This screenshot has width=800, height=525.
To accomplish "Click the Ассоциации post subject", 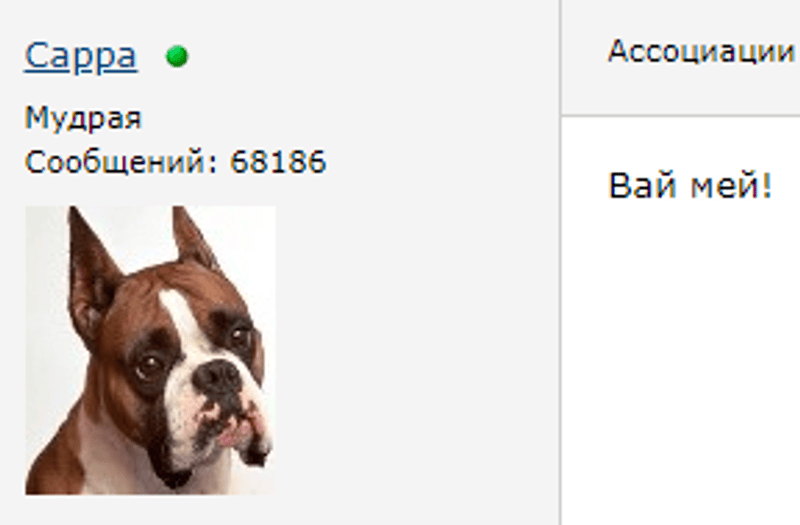I will pyautogui.click(x=701, y=53).
